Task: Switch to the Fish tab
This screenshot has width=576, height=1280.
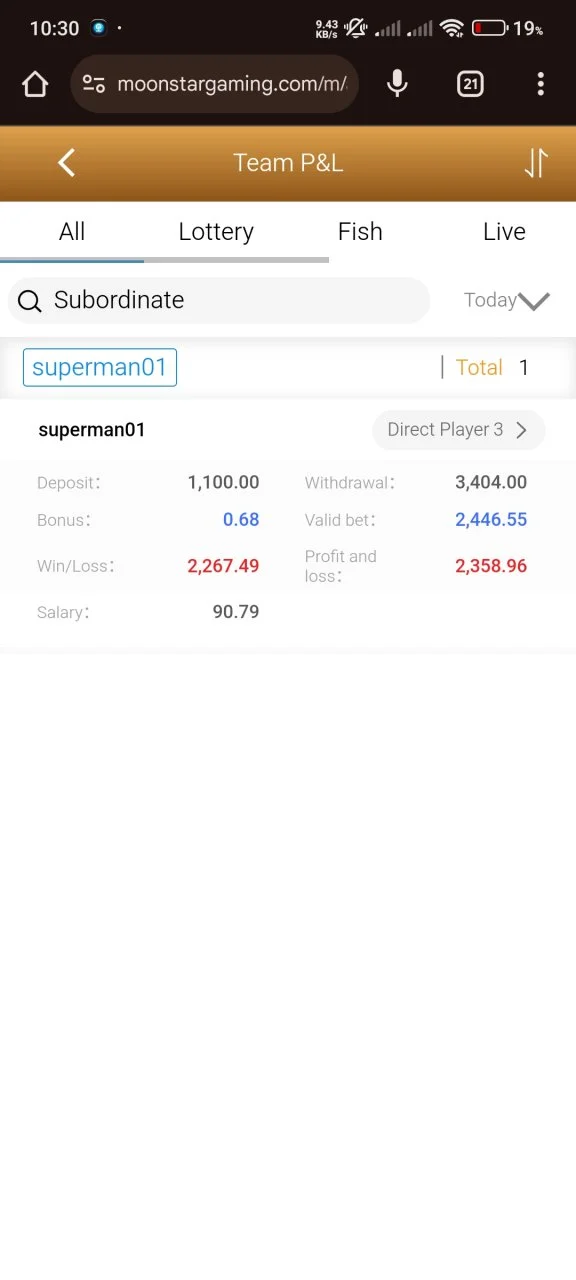Action: click(x=360, y=232)
